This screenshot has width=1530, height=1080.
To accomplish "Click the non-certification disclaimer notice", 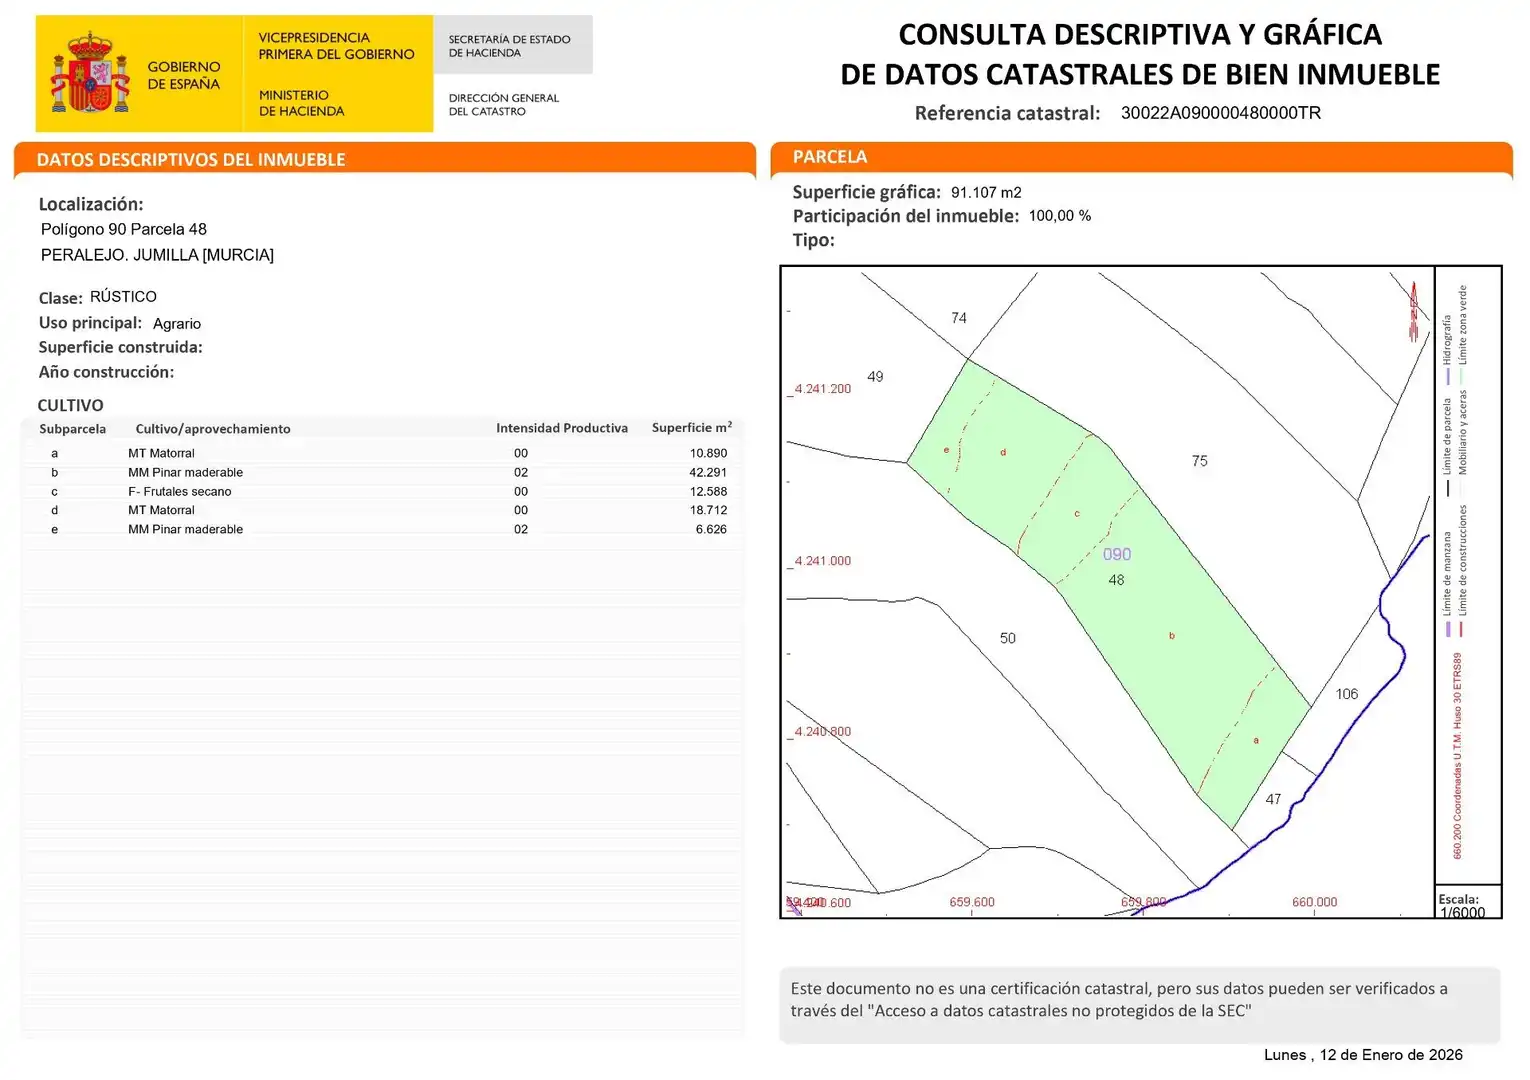I will point(1140,1005).
